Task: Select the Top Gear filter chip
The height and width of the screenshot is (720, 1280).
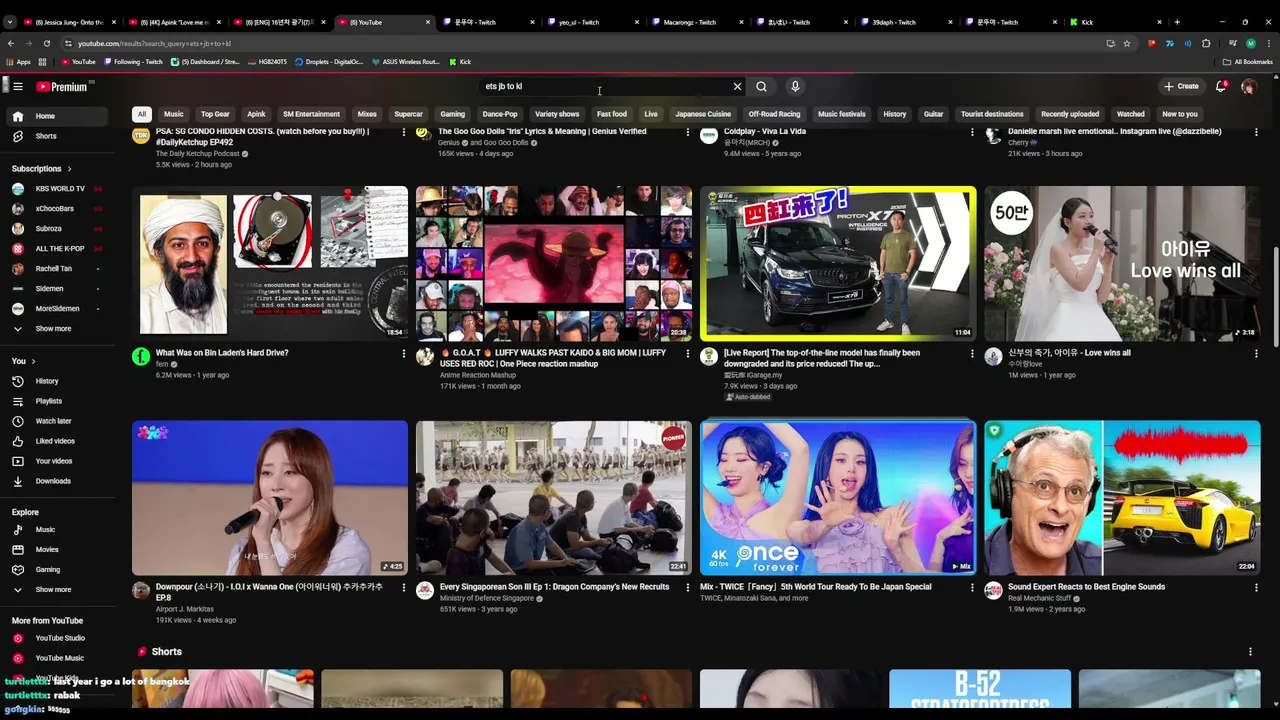Action: click(215, 114)
